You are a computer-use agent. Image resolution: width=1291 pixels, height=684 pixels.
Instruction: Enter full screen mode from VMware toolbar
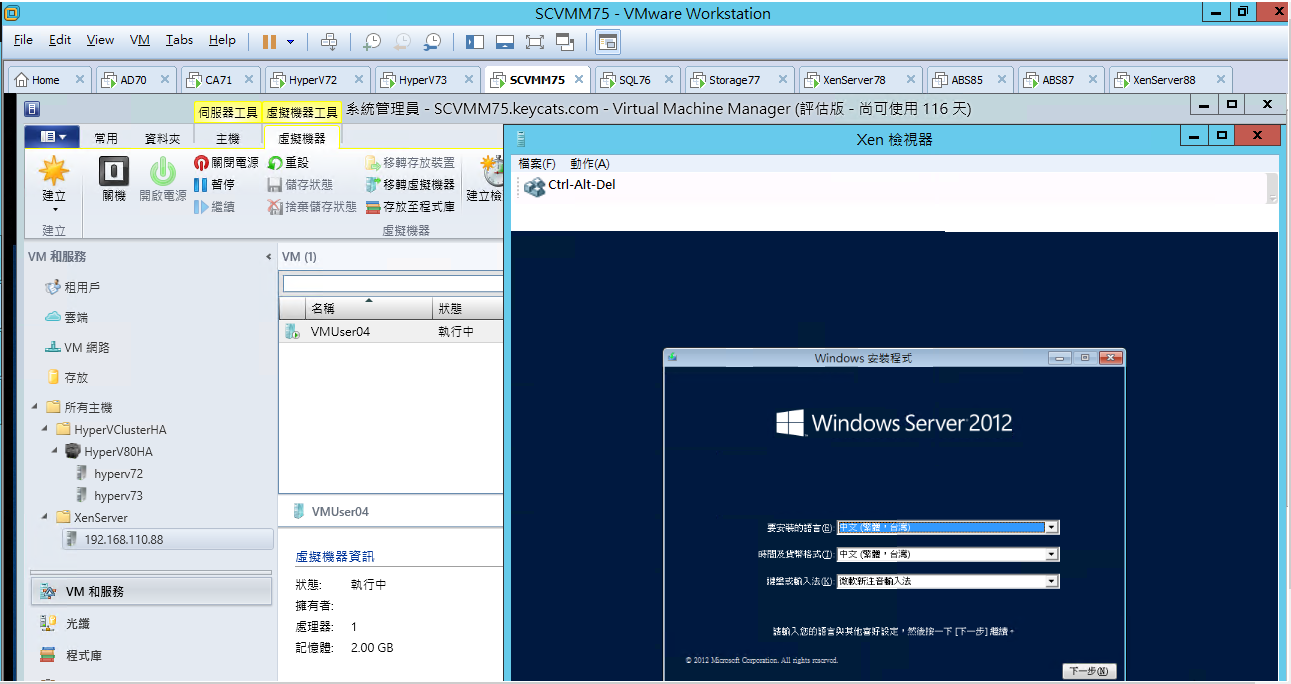point(535,41)
